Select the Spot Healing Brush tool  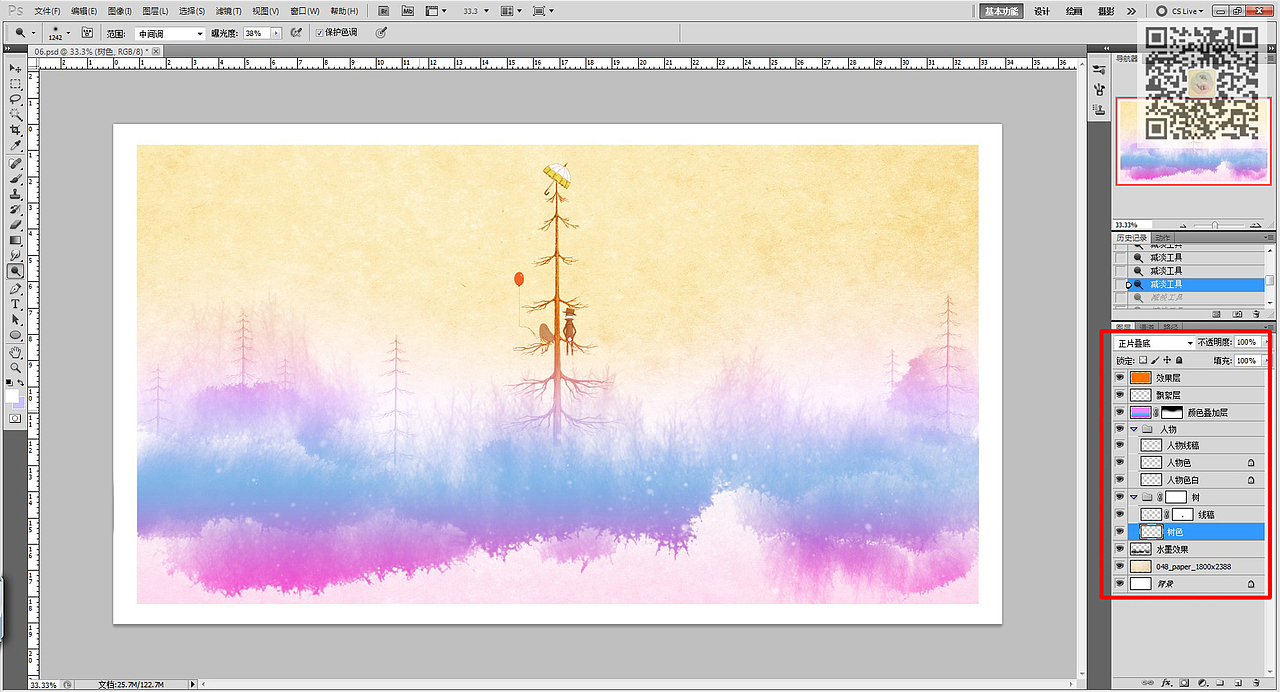pyautogui.click(x=15, y=163)
